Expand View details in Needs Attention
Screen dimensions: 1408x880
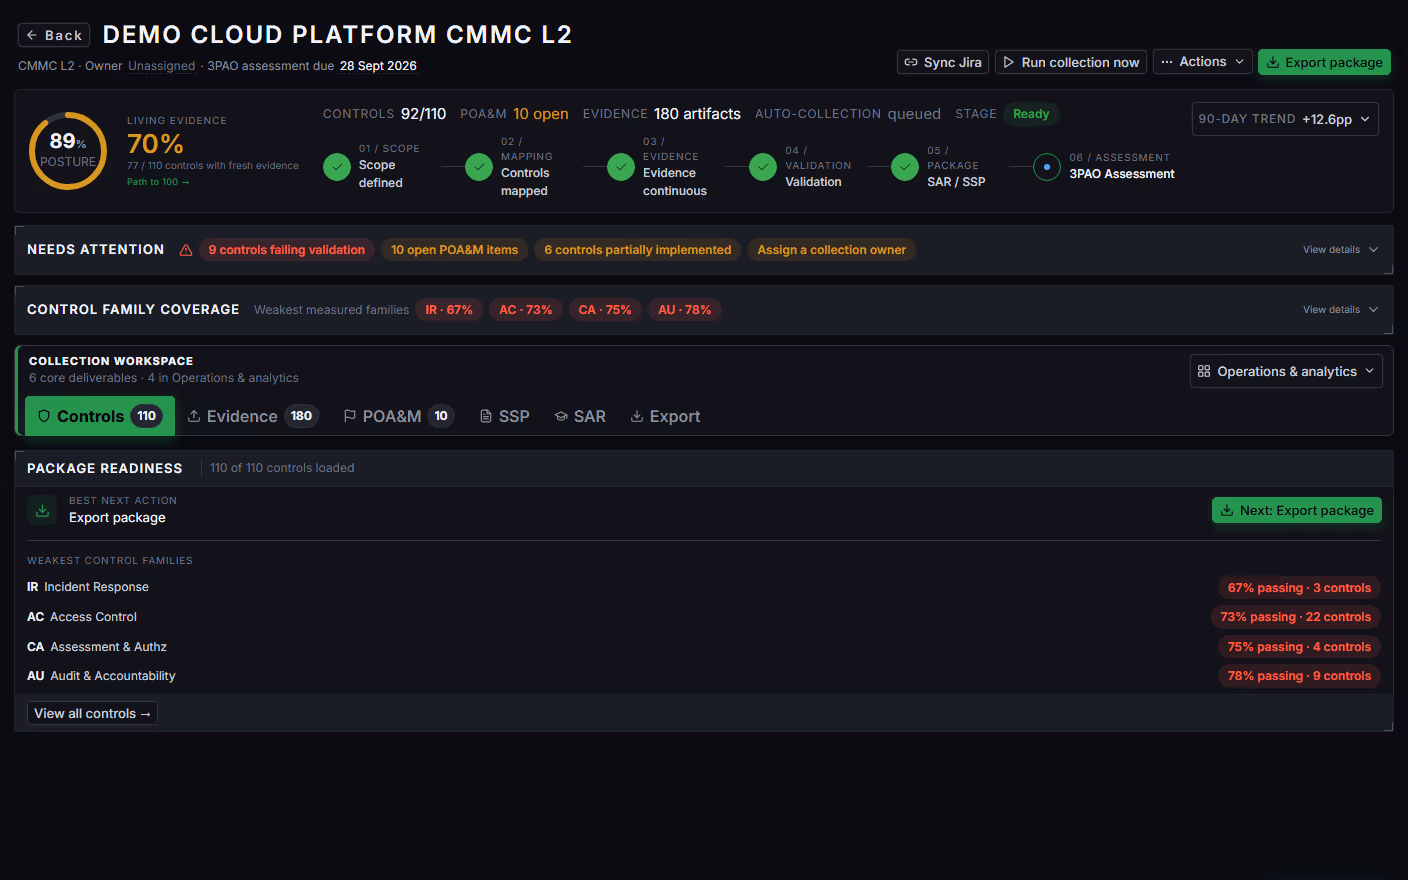click(x=1340, y=250)
